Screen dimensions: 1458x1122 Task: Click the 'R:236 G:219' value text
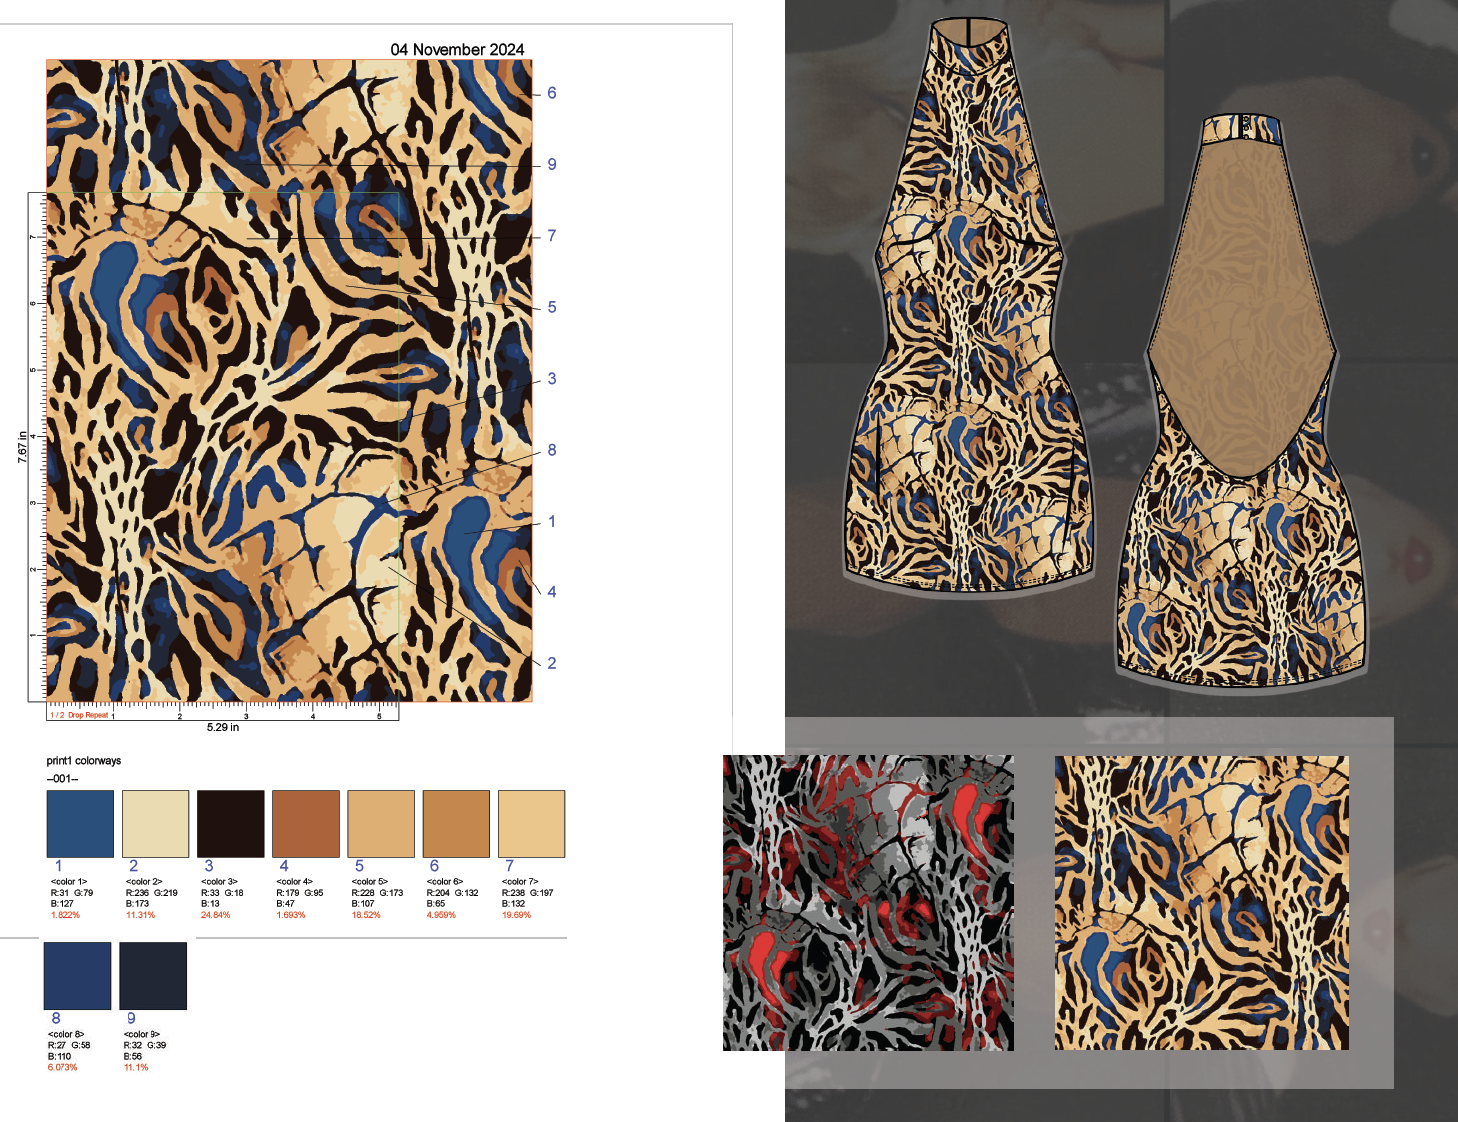click(x=152, y=893)
